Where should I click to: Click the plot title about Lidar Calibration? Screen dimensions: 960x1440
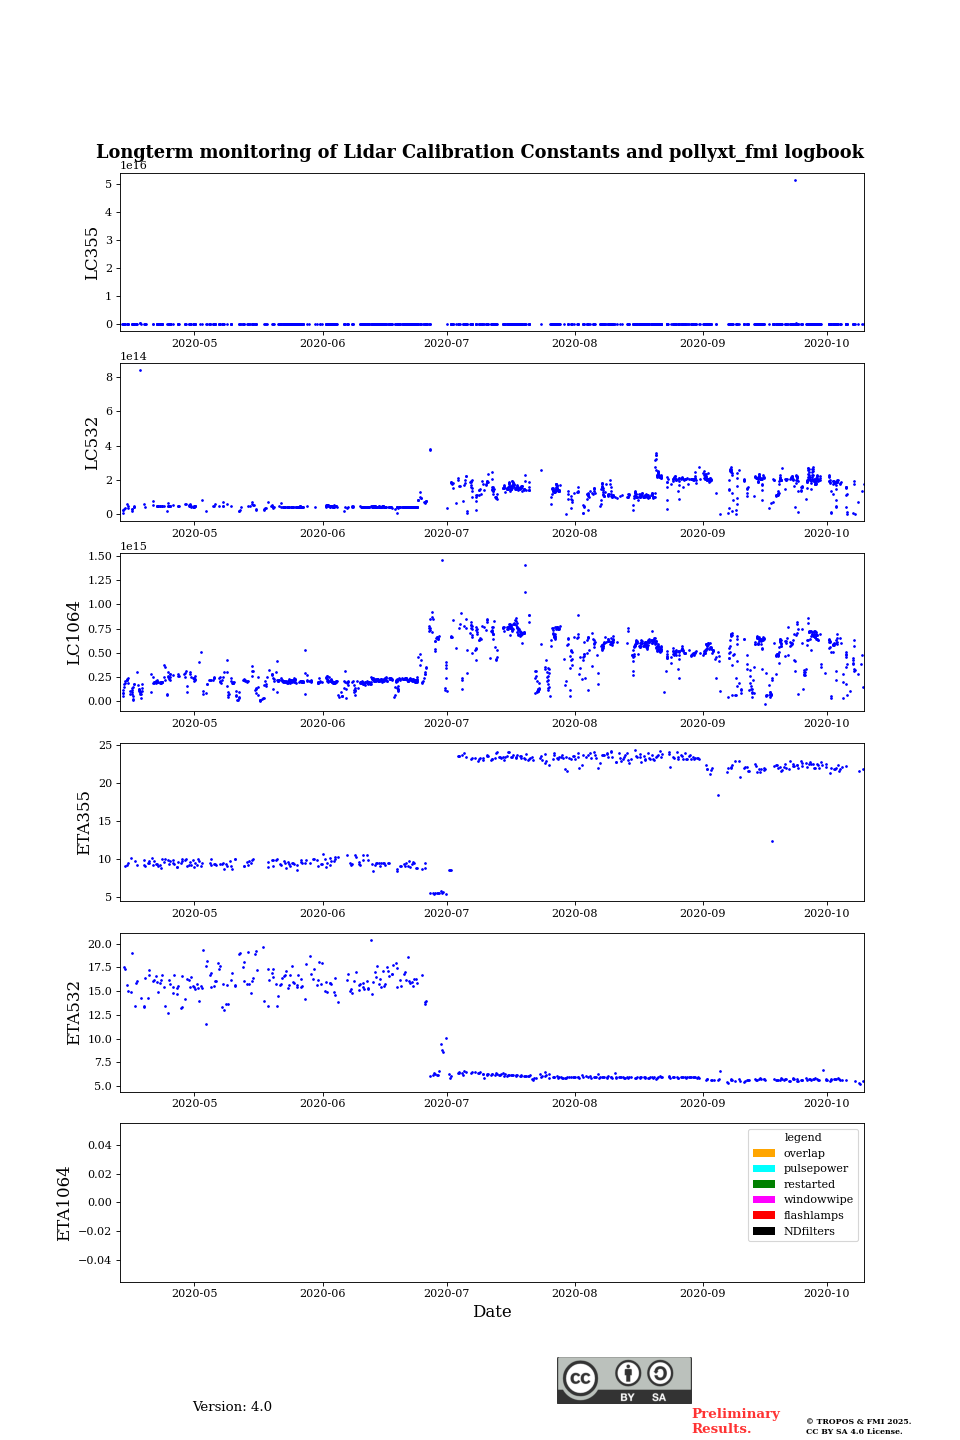480,152
